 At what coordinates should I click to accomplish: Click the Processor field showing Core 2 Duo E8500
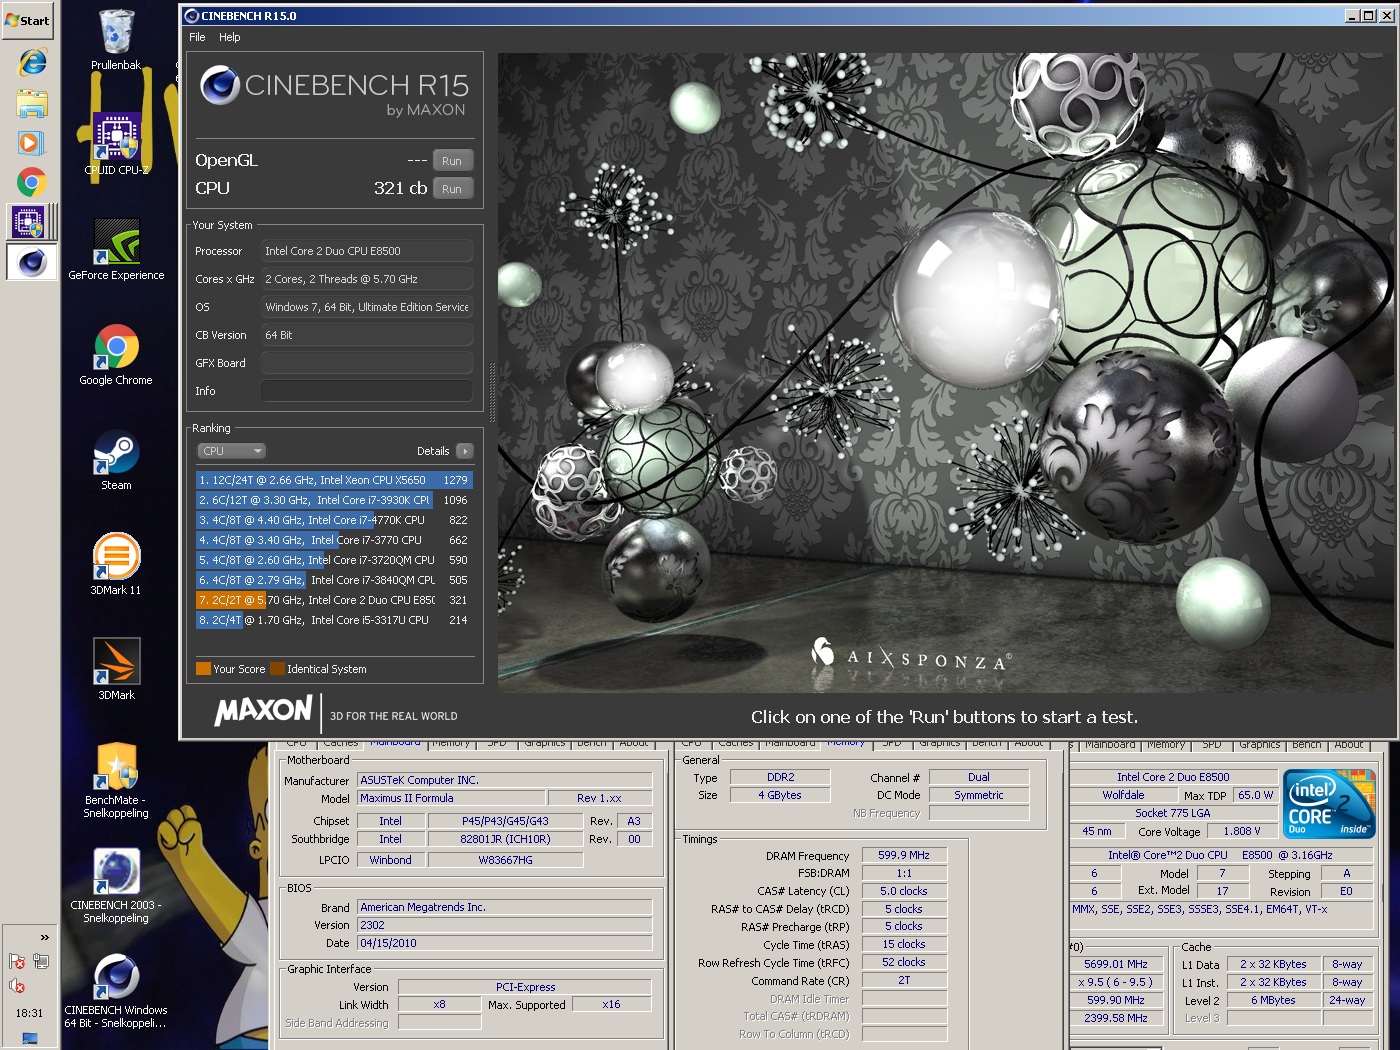coord(366,251)
